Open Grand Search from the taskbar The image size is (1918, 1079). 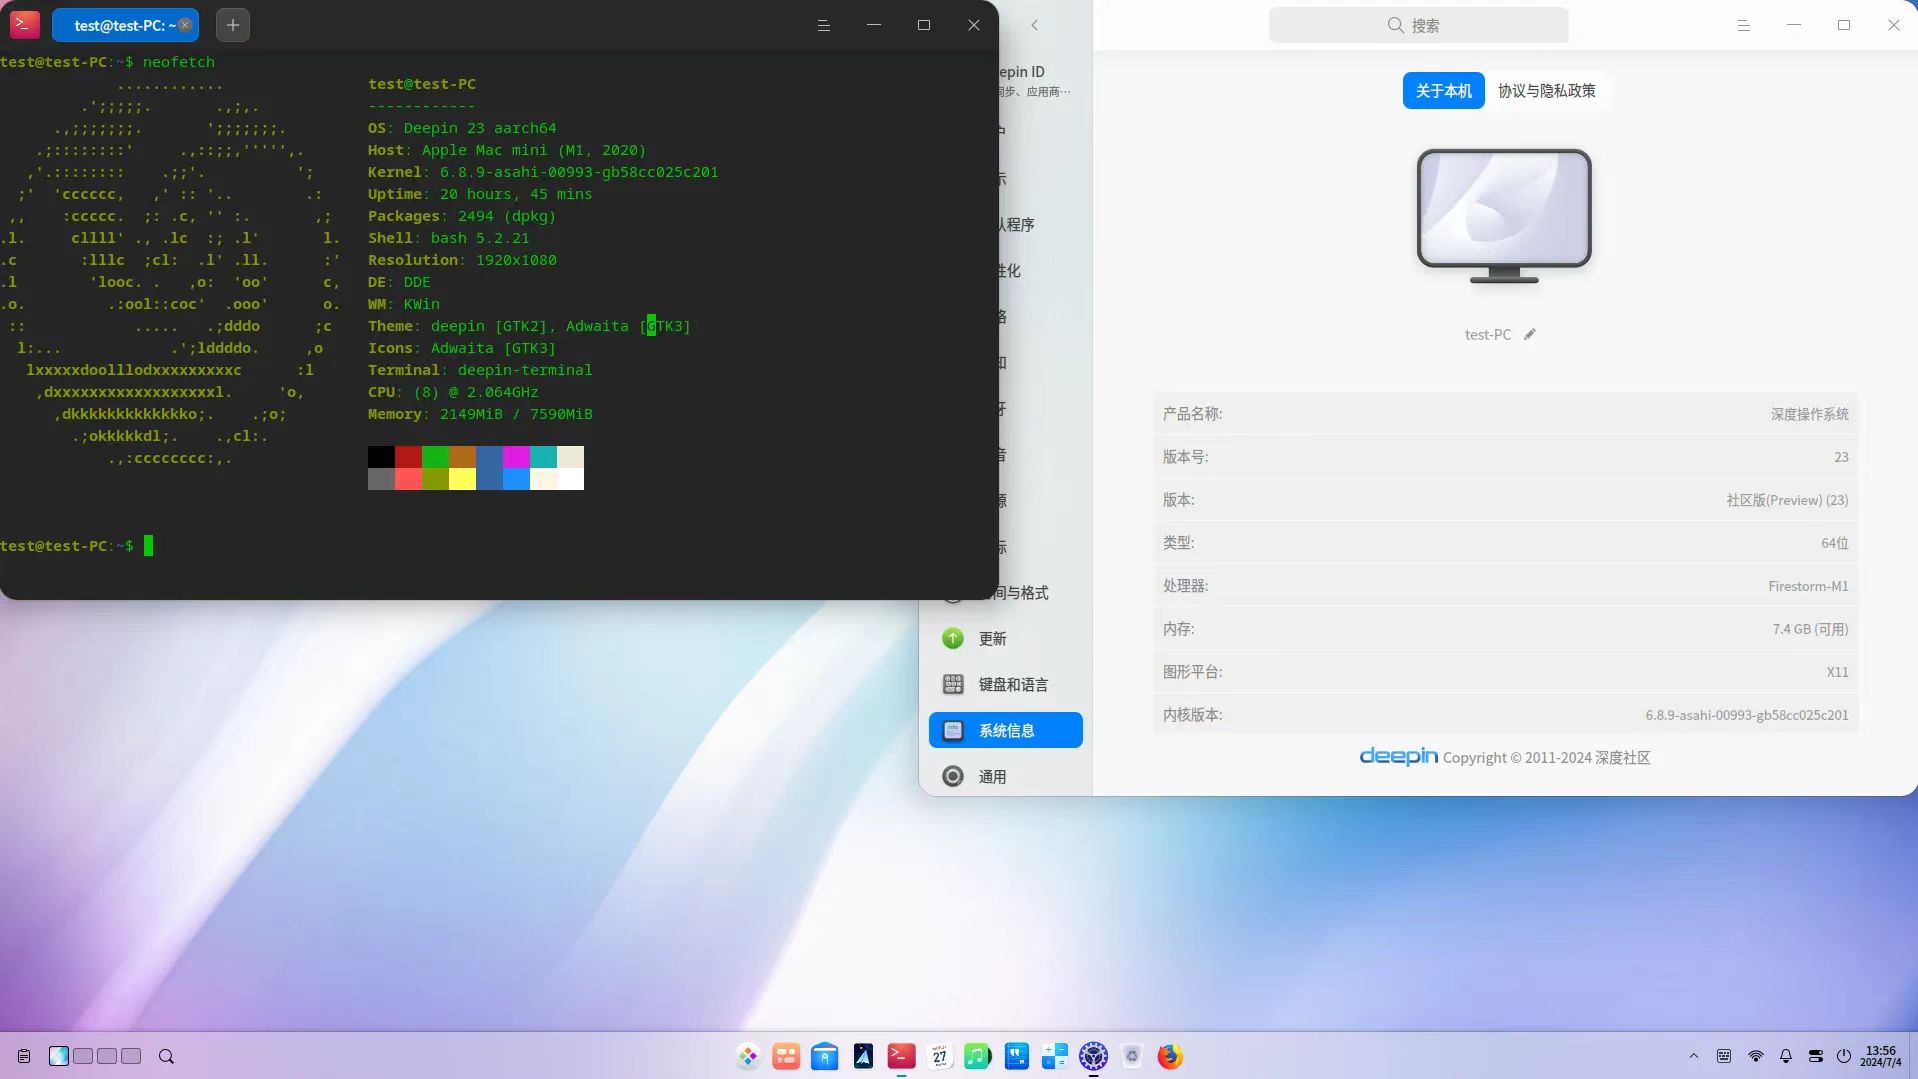coord(166,1056)
